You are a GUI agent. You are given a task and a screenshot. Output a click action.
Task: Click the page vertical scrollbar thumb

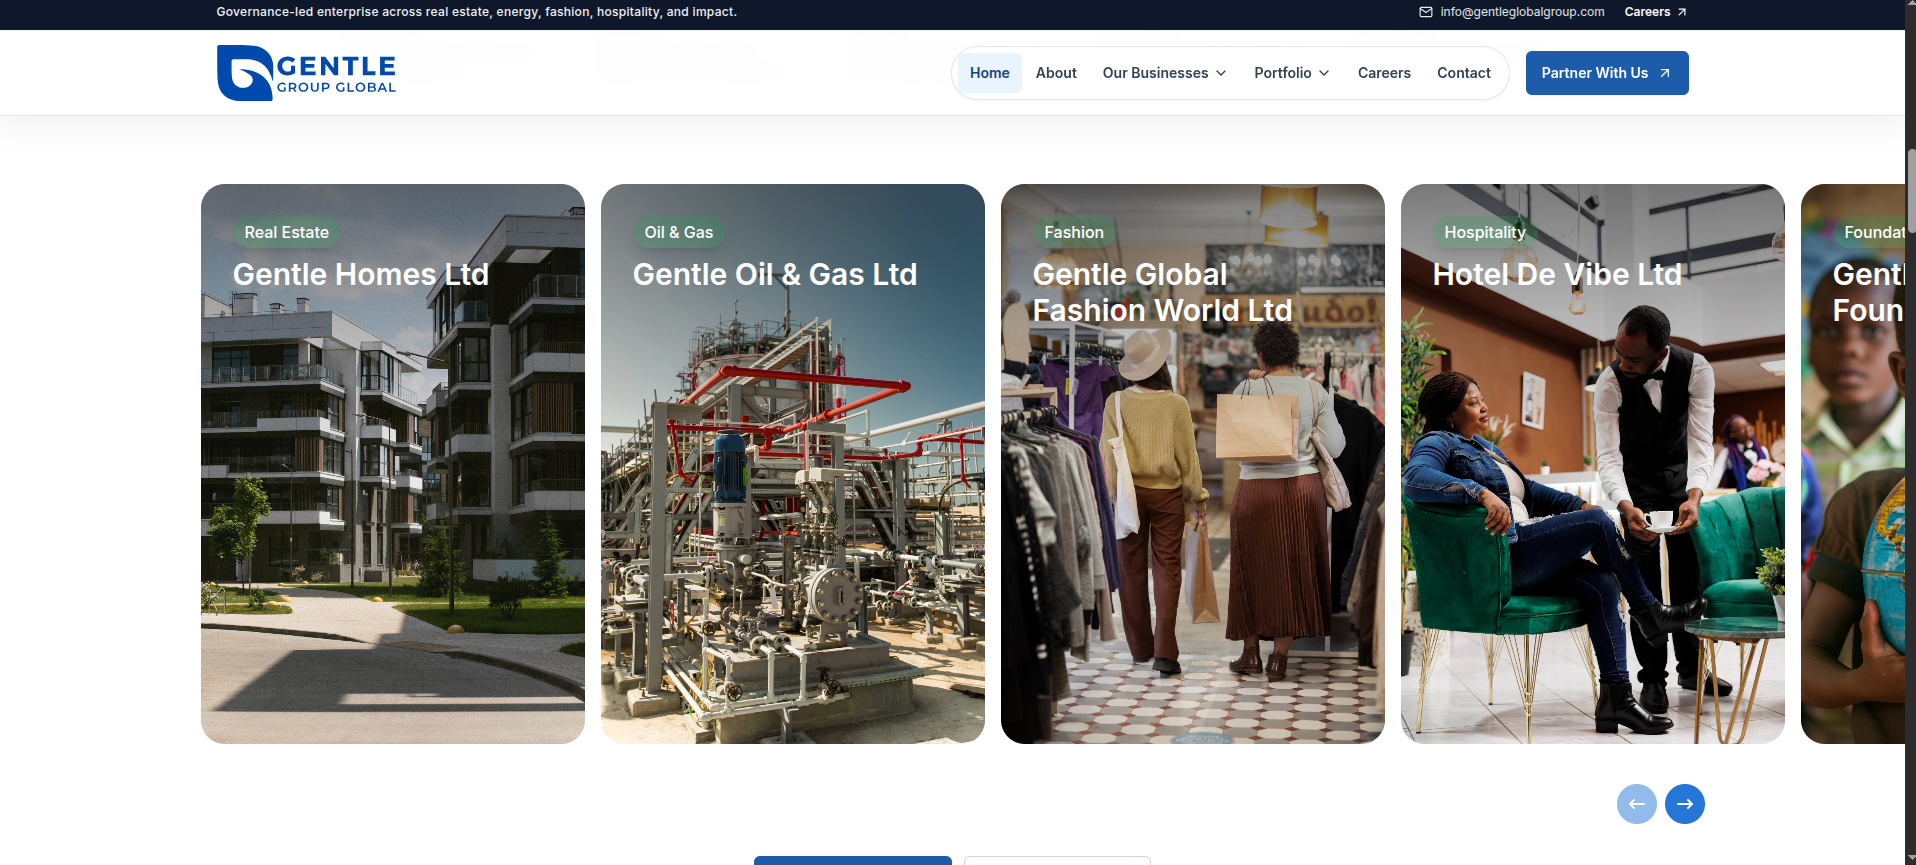(1911, 190)
